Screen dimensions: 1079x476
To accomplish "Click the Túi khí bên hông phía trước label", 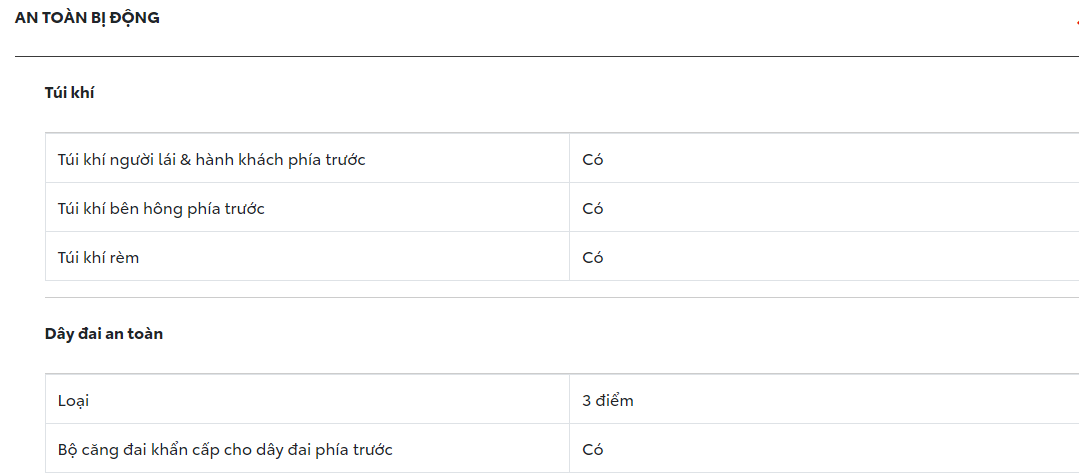I will pos(161,208).
